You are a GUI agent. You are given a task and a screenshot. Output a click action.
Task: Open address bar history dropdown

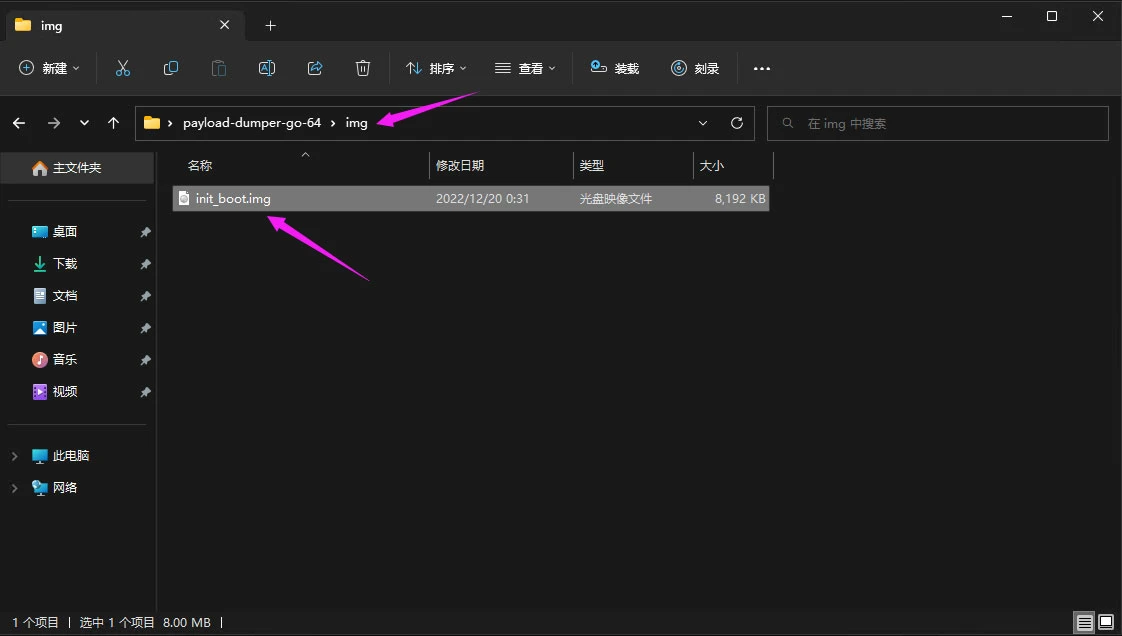pos(703,123)
